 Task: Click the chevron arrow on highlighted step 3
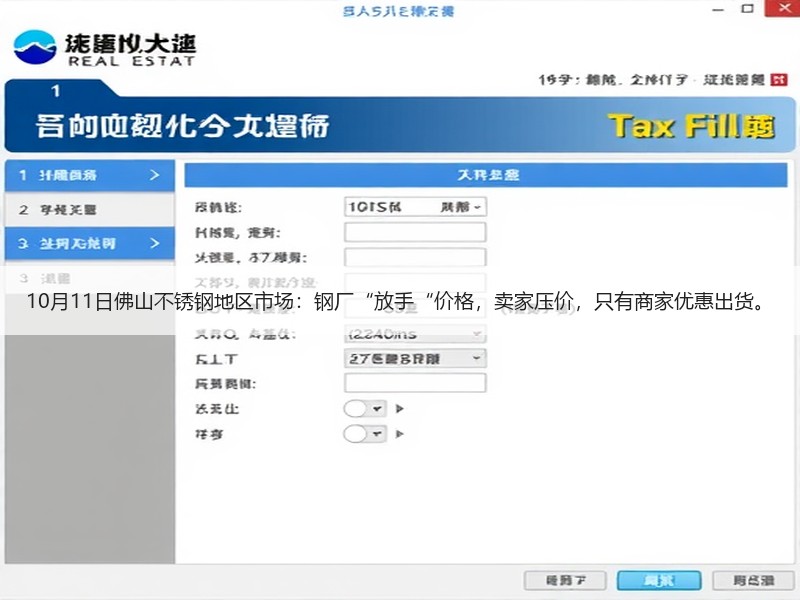tap(155, 243)
